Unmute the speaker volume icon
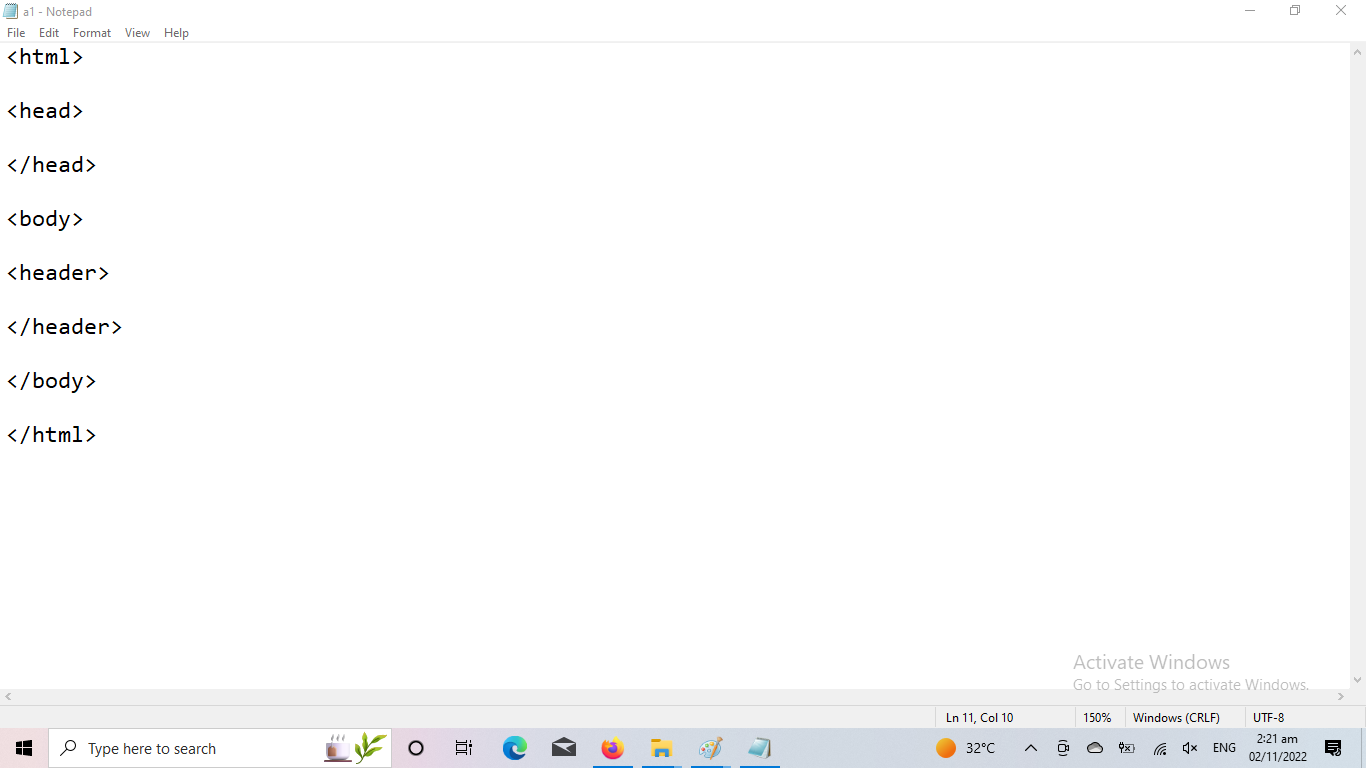Screen dimensions: 1366x768 pos(1190,748)
